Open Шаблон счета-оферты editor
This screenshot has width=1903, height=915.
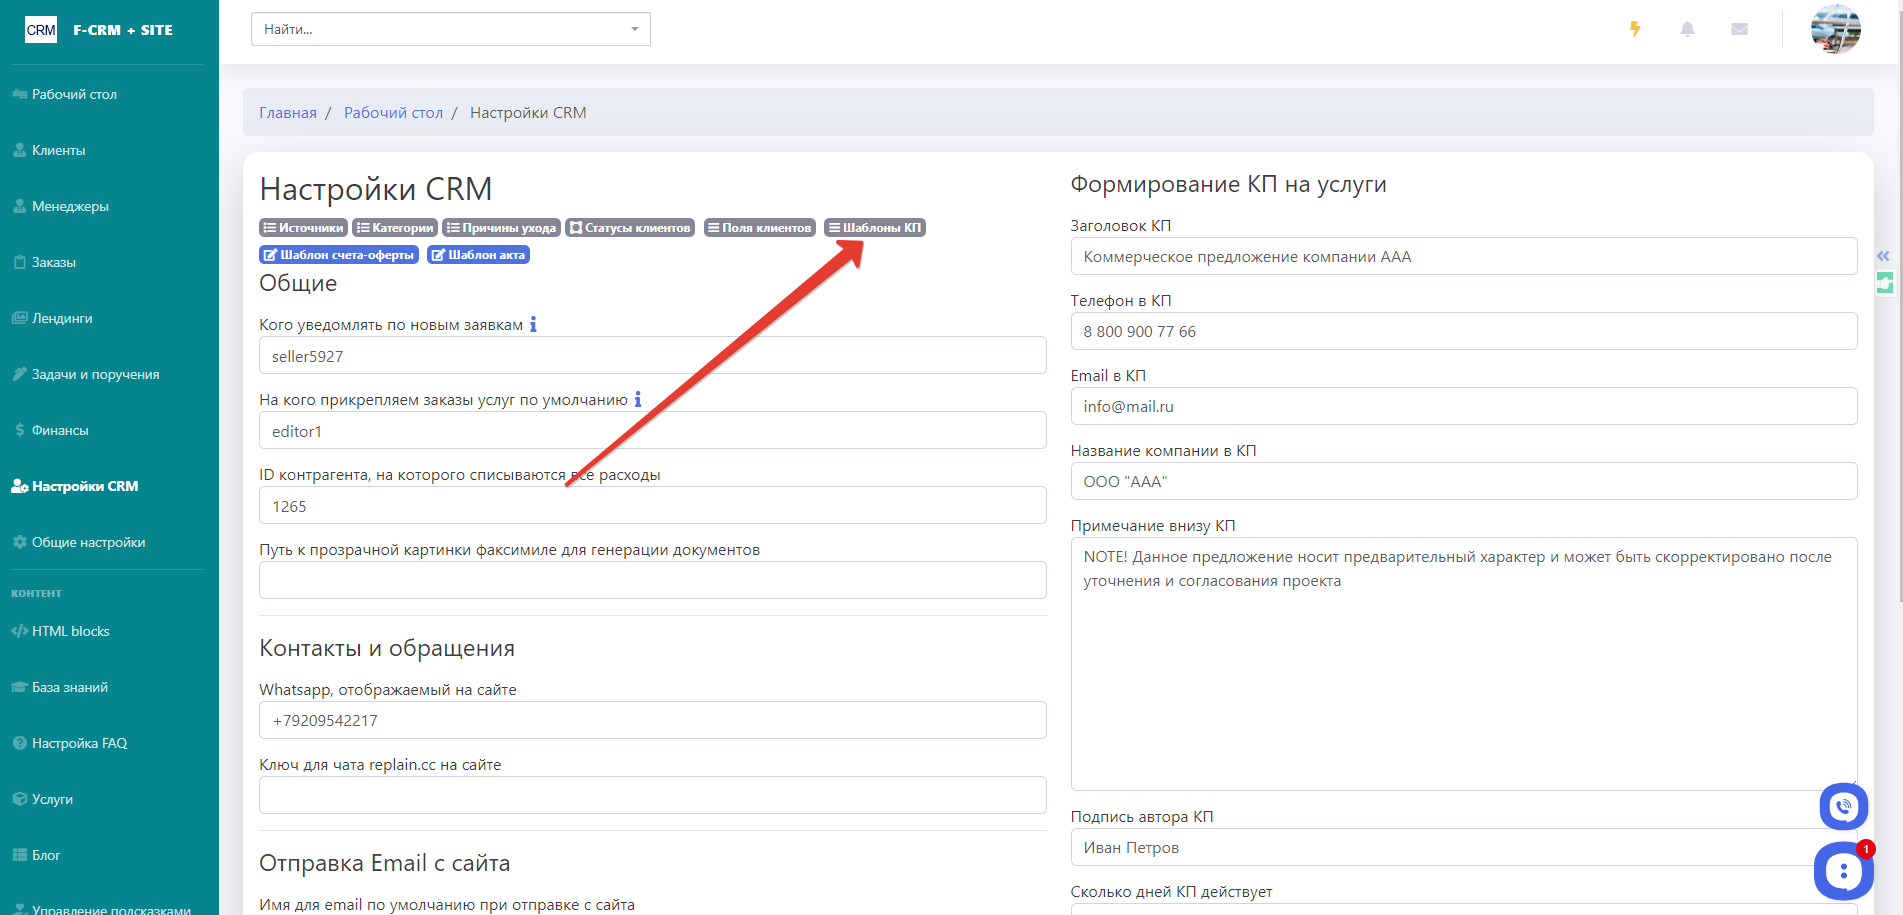(338, 255)
